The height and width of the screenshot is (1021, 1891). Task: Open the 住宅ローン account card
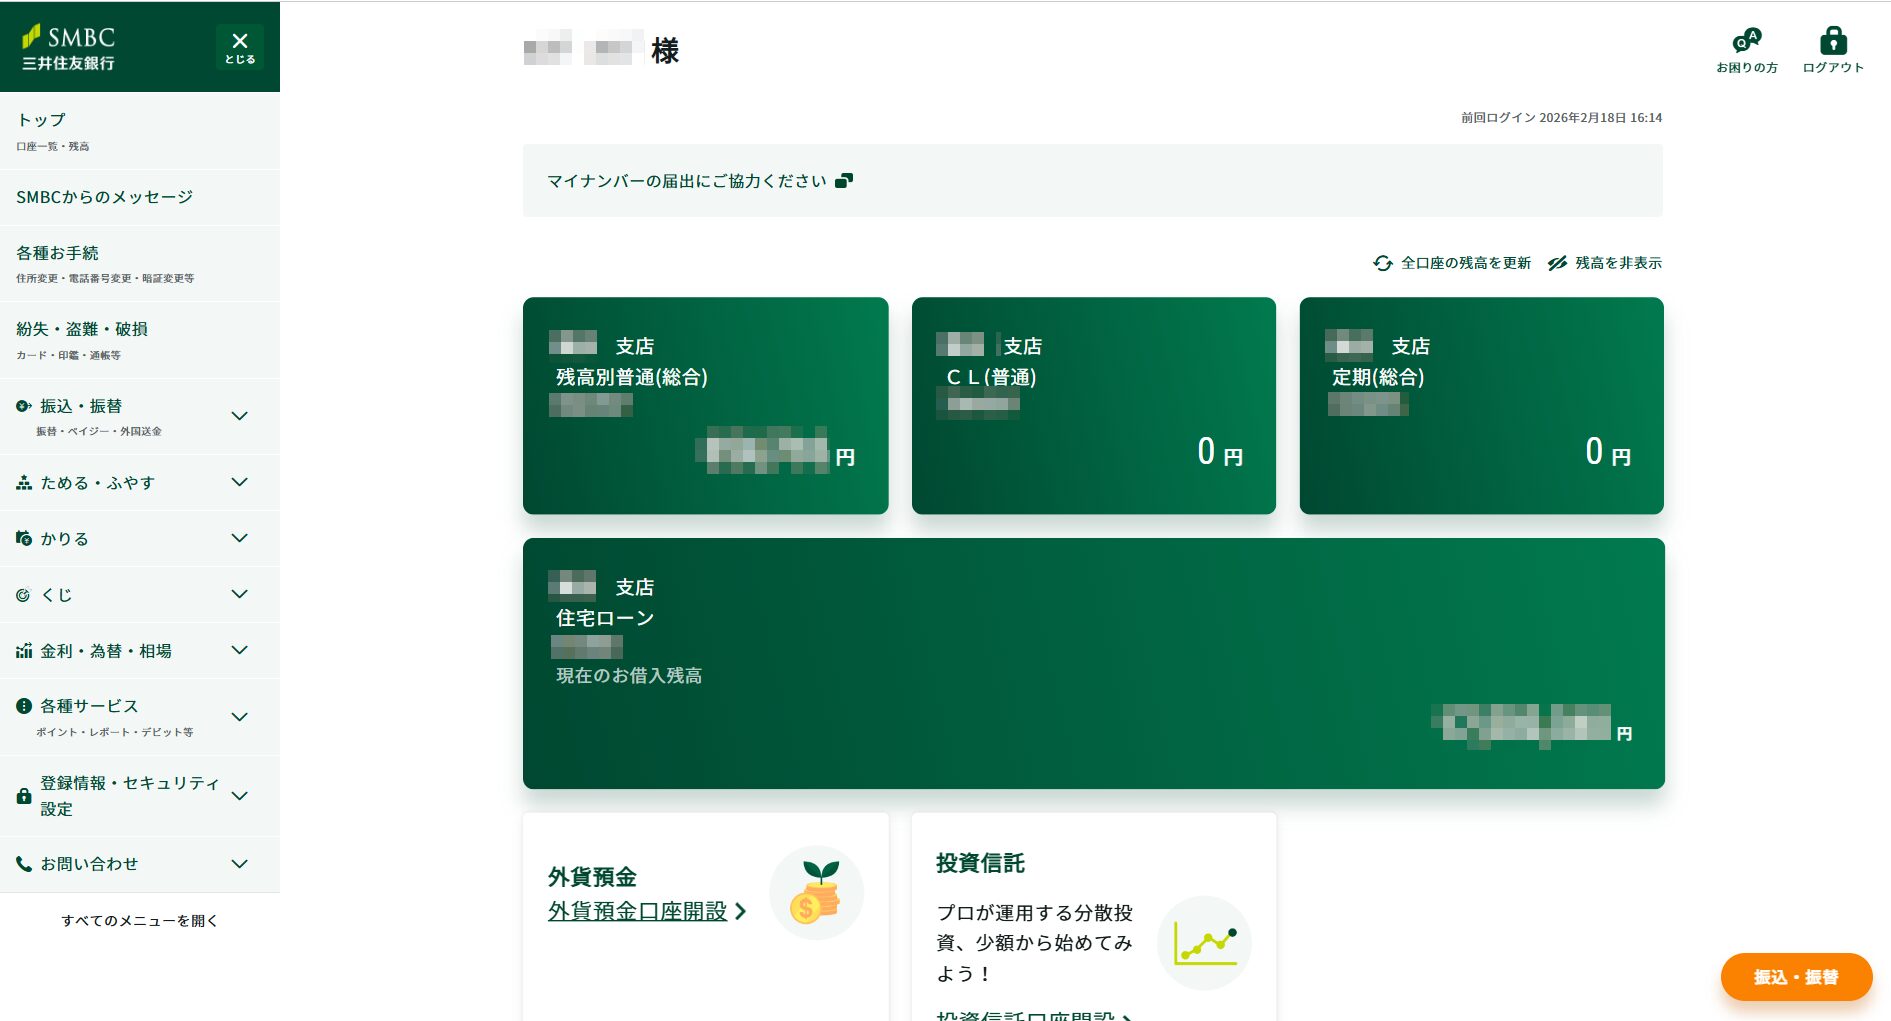pyautogui.click(x=1093, y=663)
